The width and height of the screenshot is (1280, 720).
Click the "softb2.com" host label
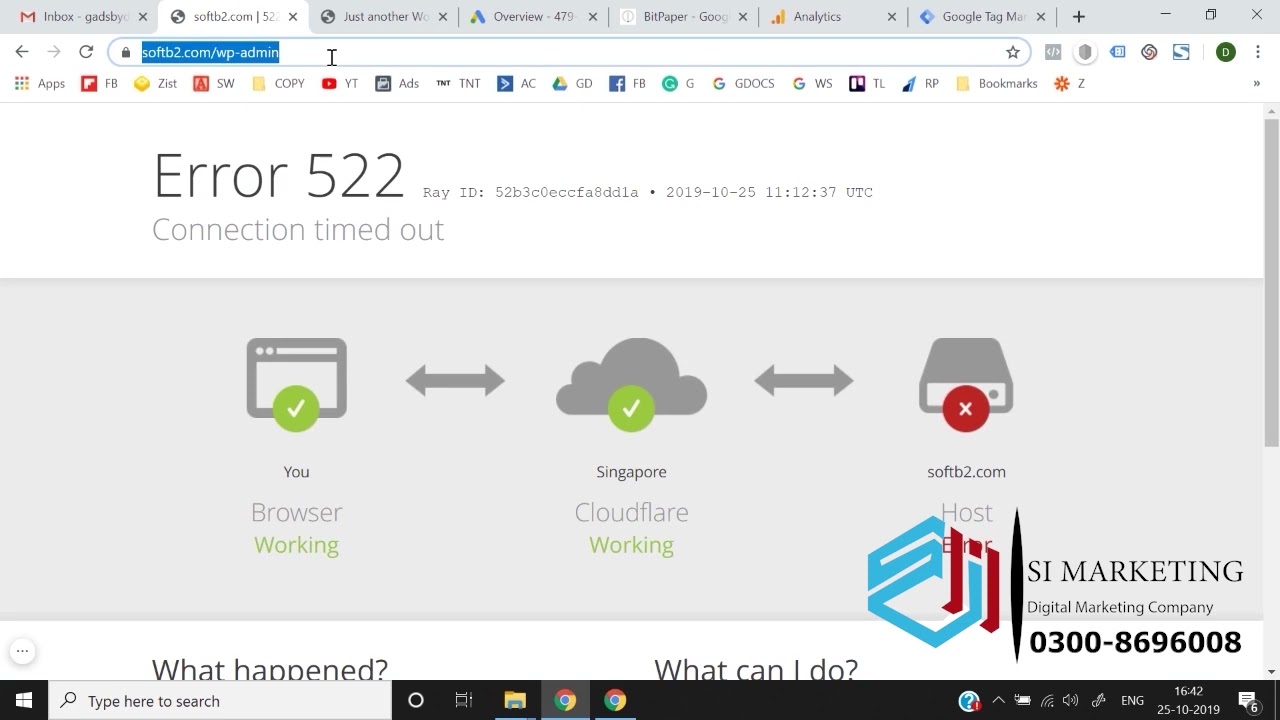pos(966,472)
